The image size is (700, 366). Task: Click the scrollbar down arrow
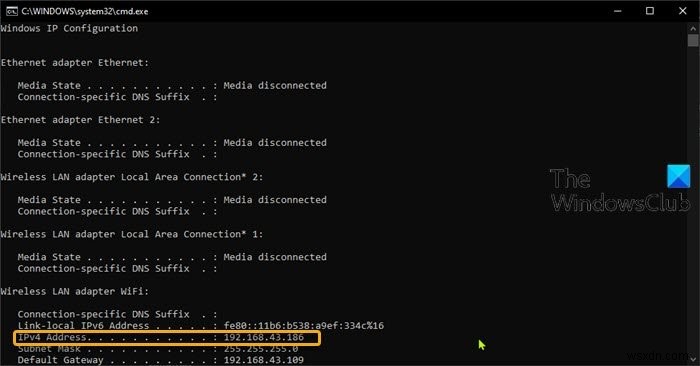click(x=693, y=359)
